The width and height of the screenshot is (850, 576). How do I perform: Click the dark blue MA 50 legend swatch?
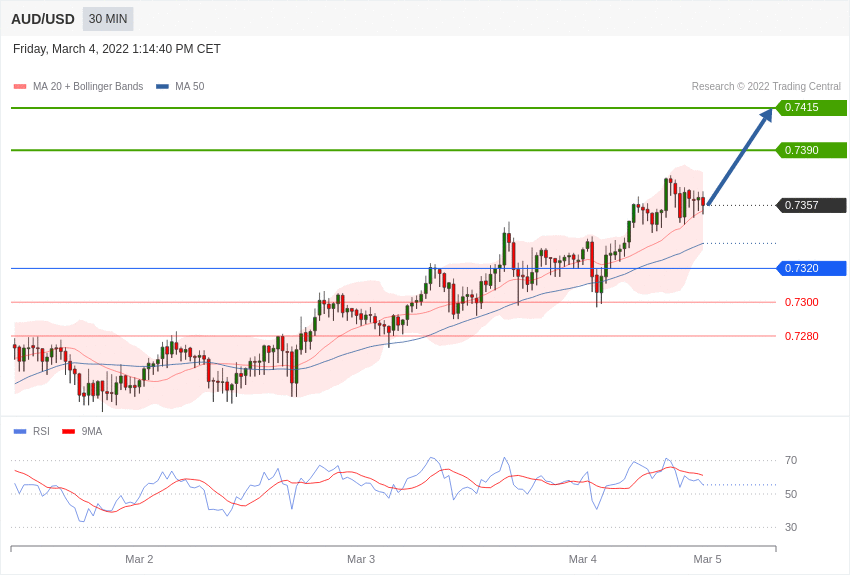click(162, 87)
